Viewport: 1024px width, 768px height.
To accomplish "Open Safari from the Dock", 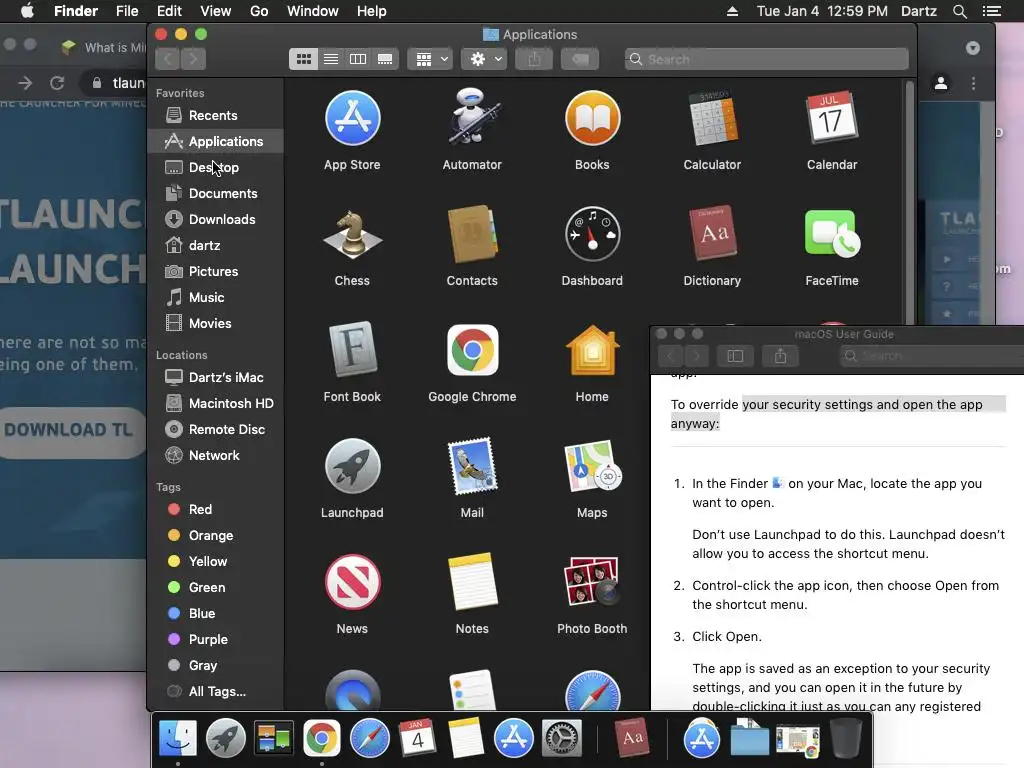I will coord(370,738).
